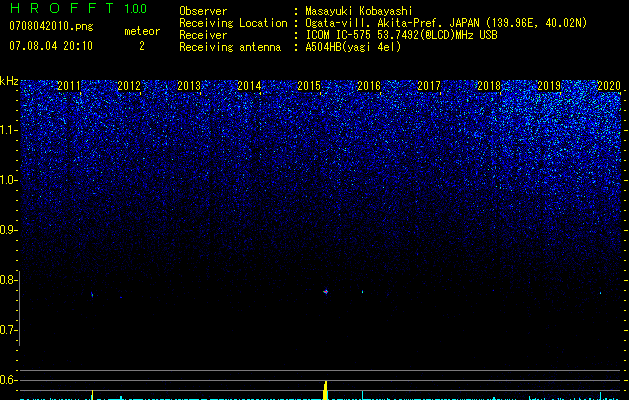This screenshot has width=629, height=400.
Task: Click the HROFFT title text
Action: 62,8
